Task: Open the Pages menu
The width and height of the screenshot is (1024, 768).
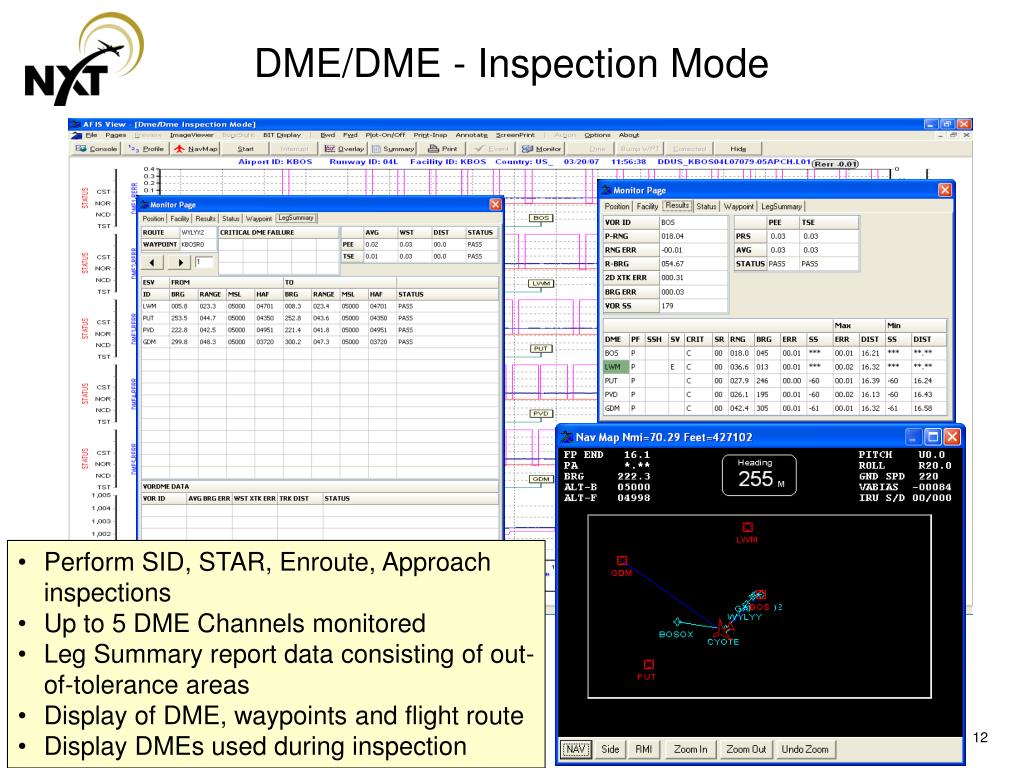Action: (x=116, y=135)
